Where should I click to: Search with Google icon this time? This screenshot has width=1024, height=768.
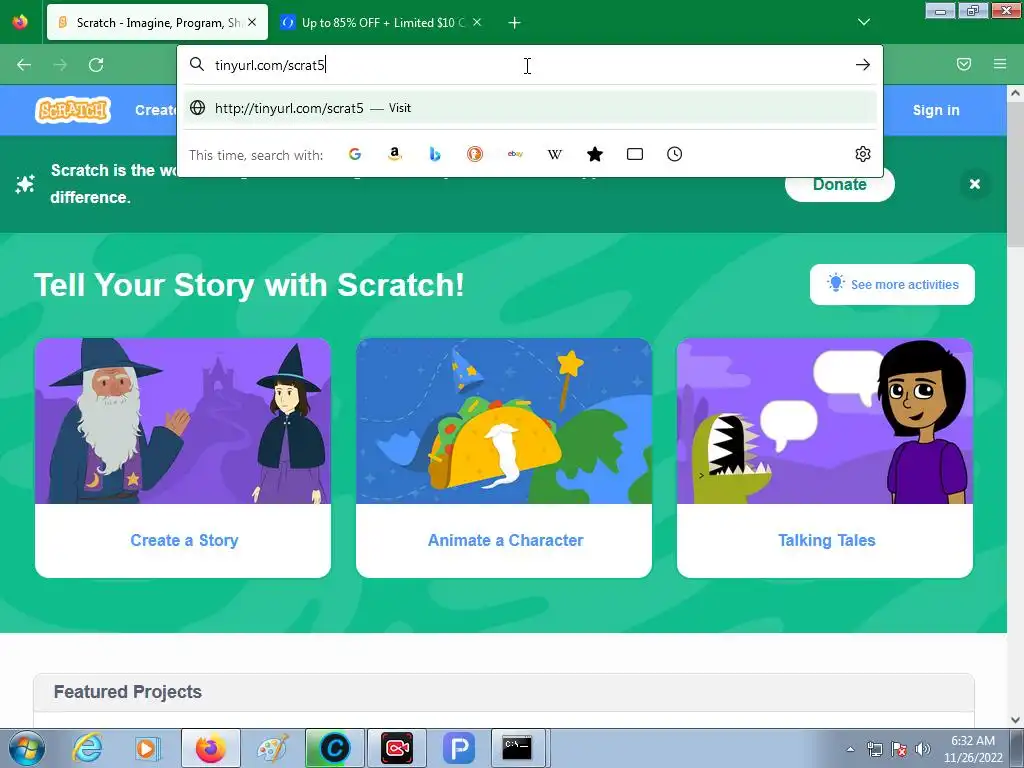point(355,154)
